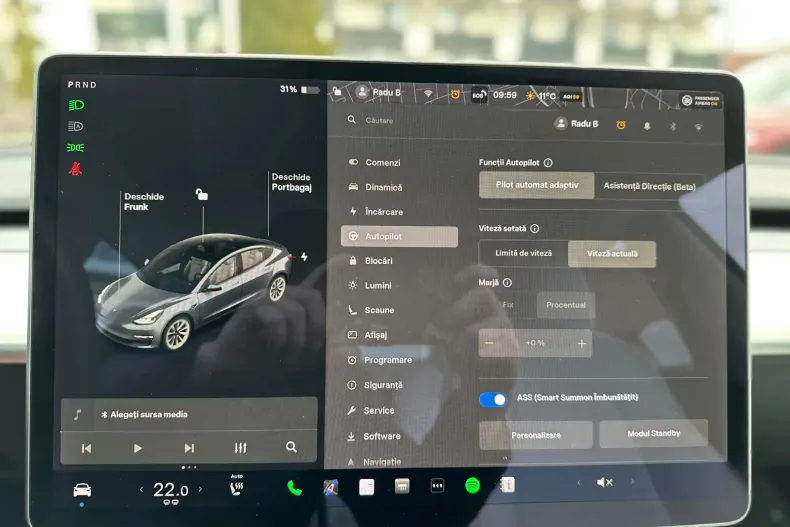Open the Încărcare settings section
The image size is (790, 527).
[x=376, y=212]
